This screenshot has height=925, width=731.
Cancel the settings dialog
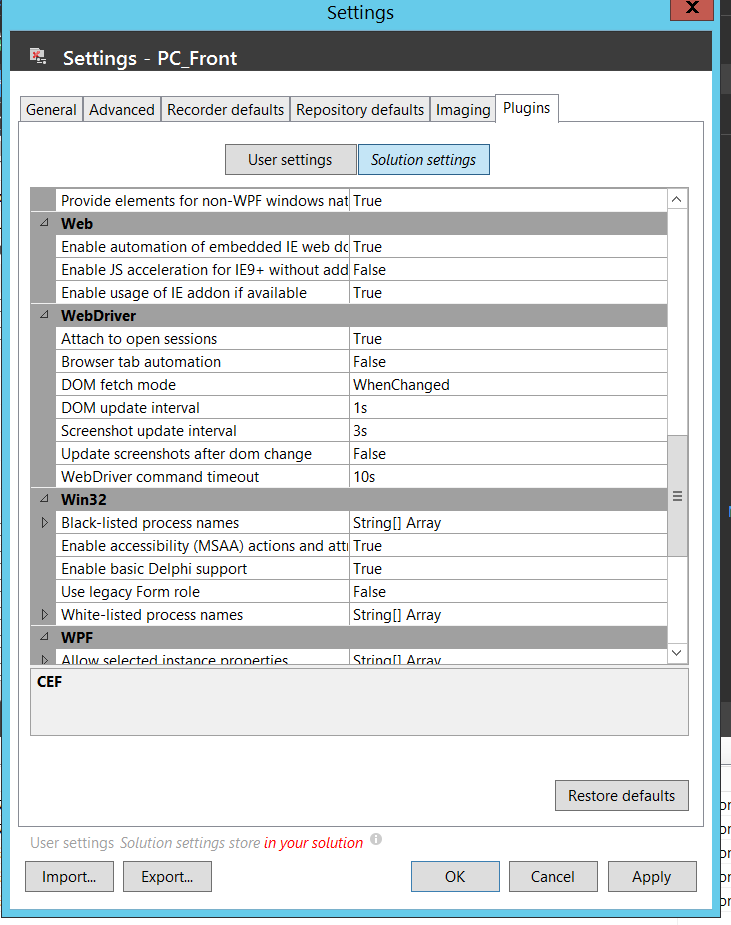tap(553, 877)
